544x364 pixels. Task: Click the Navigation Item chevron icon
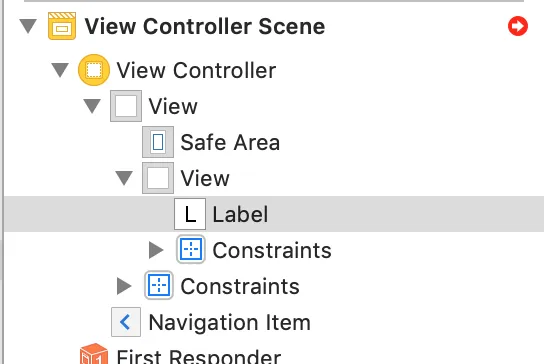coord(126,322)
